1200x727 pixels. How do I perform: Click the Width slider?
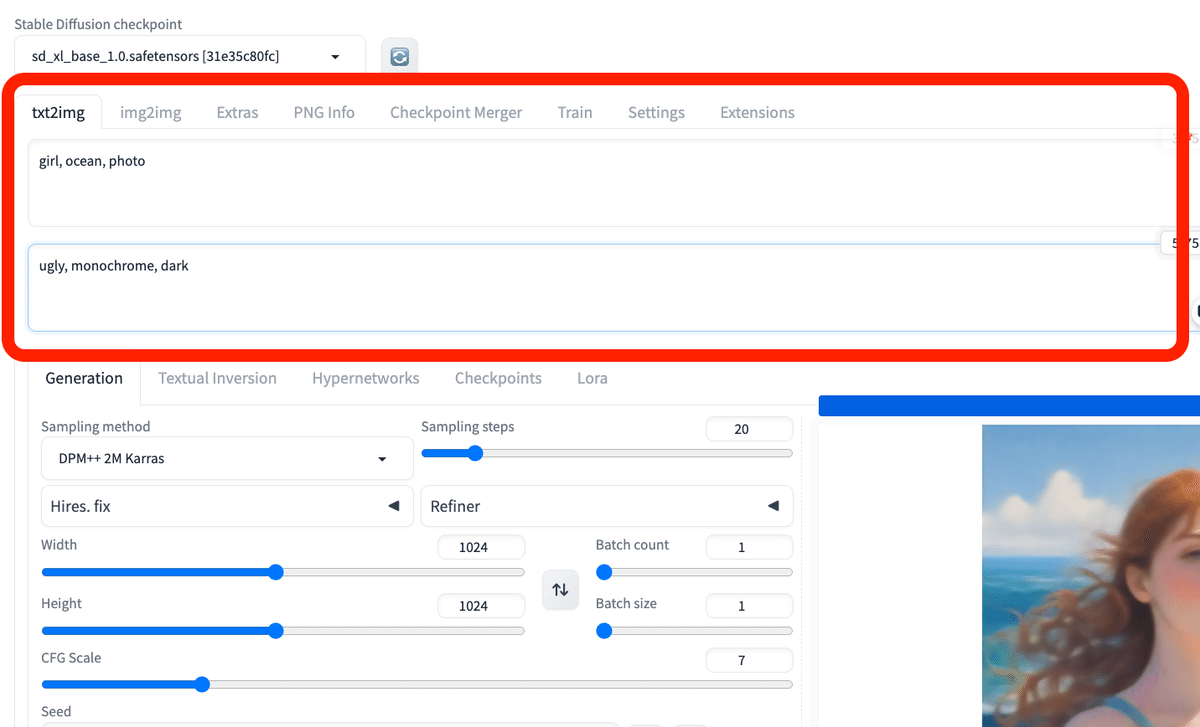coord(283,572)
